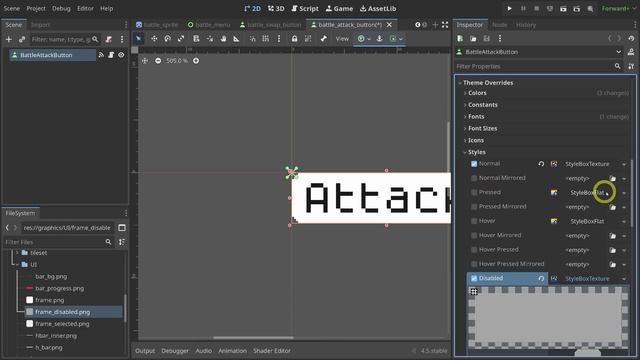Pause the running project
Screen dimensions: 640x360
tap(523, 9)
